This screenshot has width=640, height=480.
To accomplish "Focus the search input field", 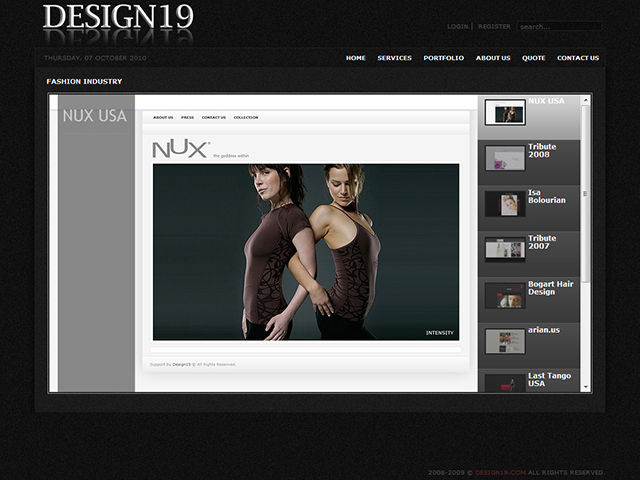I will [x=559, y=27].
